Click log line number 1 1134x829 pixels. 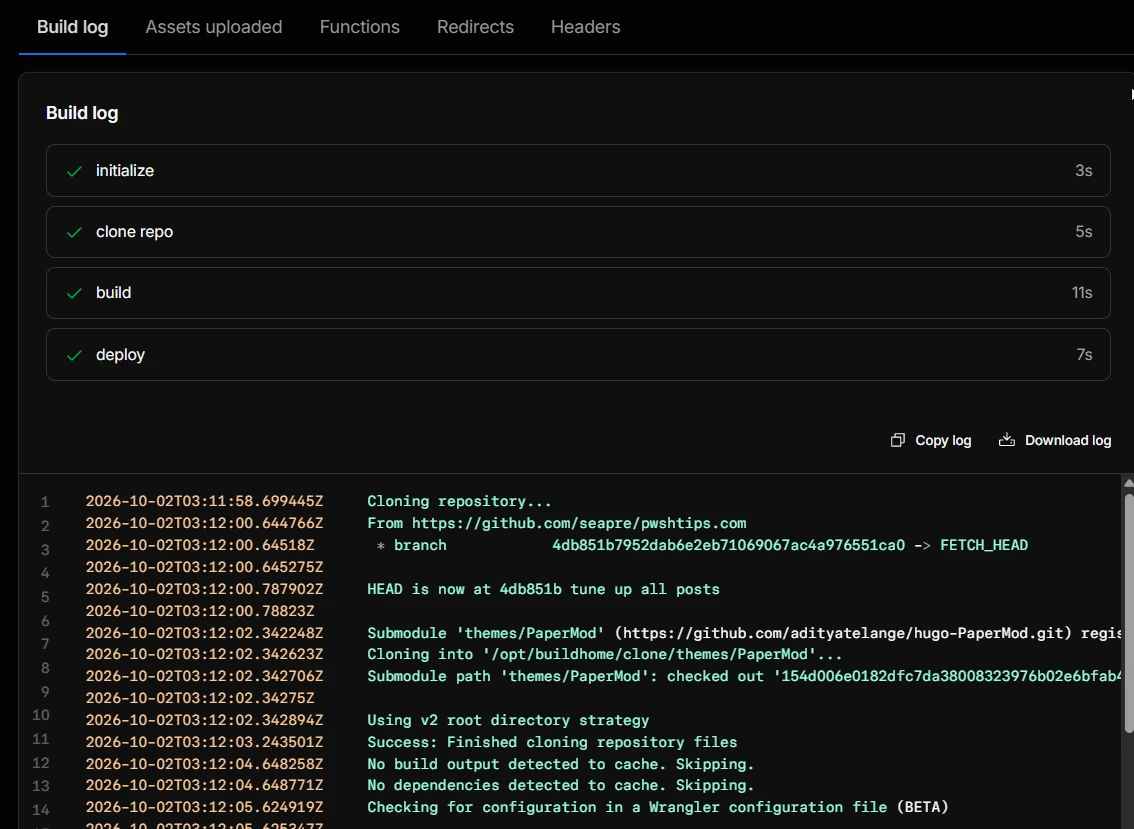click(45, 502)
